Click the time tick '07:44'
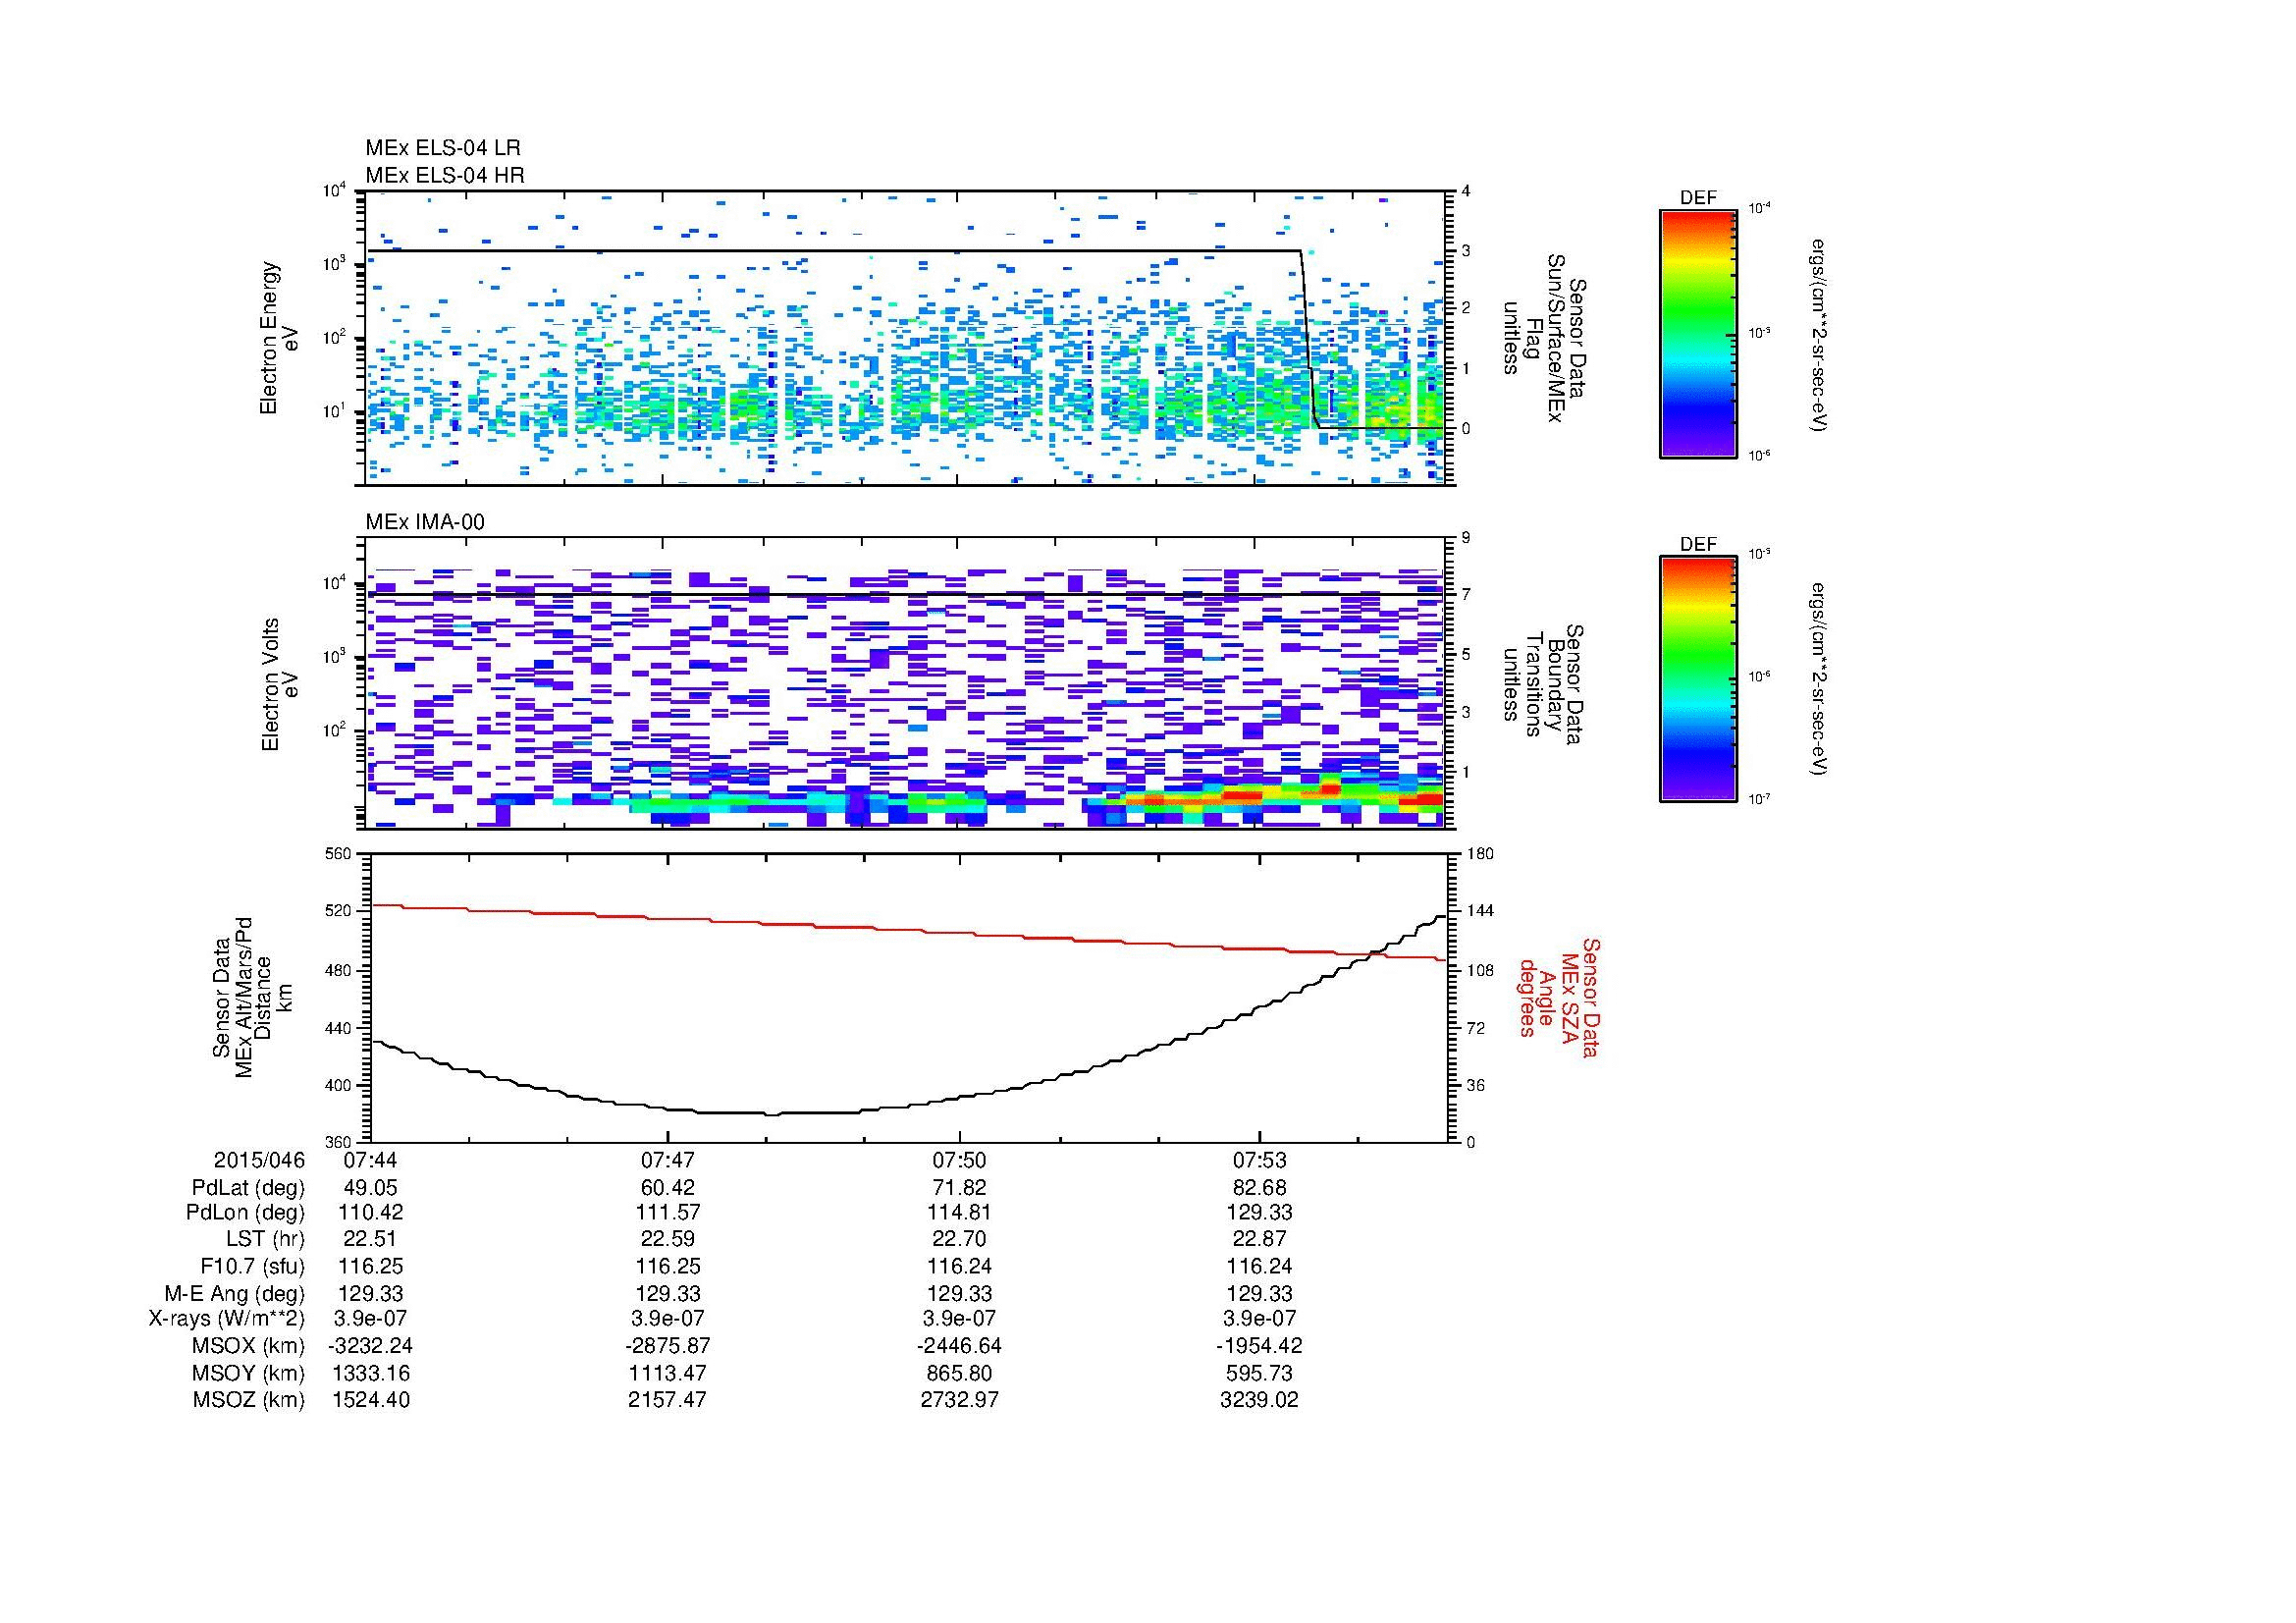2296x1623 pixels. (370, 1160)
